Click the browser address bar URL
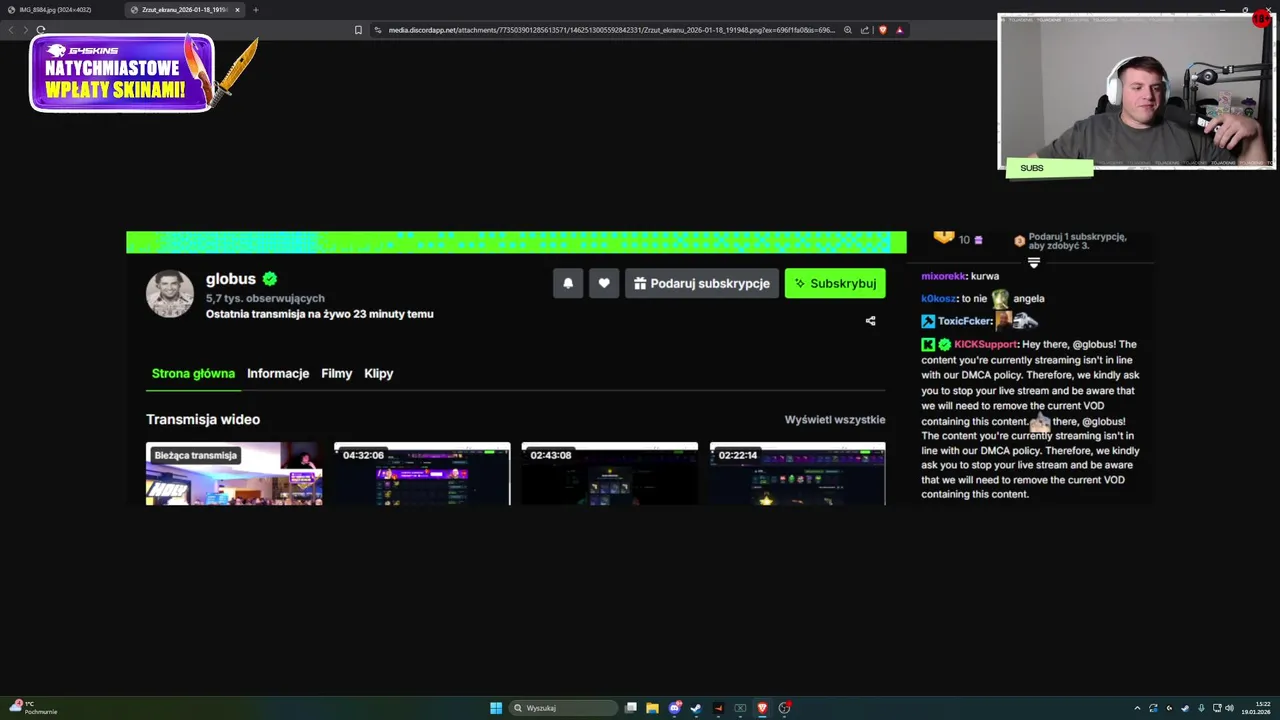This screenshot has height=720, width=1280. pyautogui.click(x=611, y=30)
